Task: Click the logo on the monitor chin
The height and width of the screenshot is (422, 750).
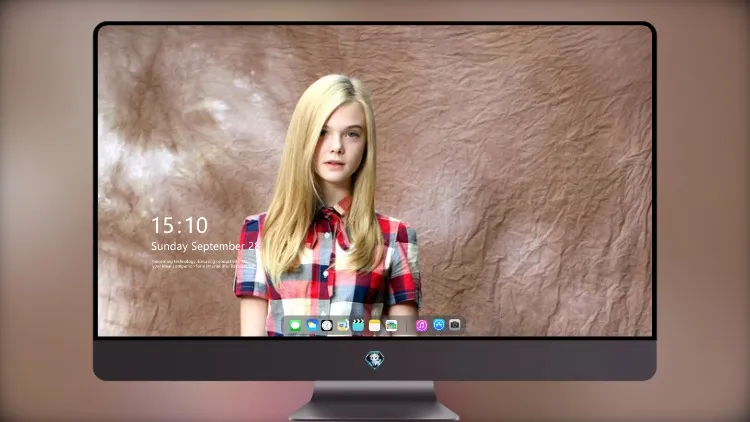Action: (375, 359)
